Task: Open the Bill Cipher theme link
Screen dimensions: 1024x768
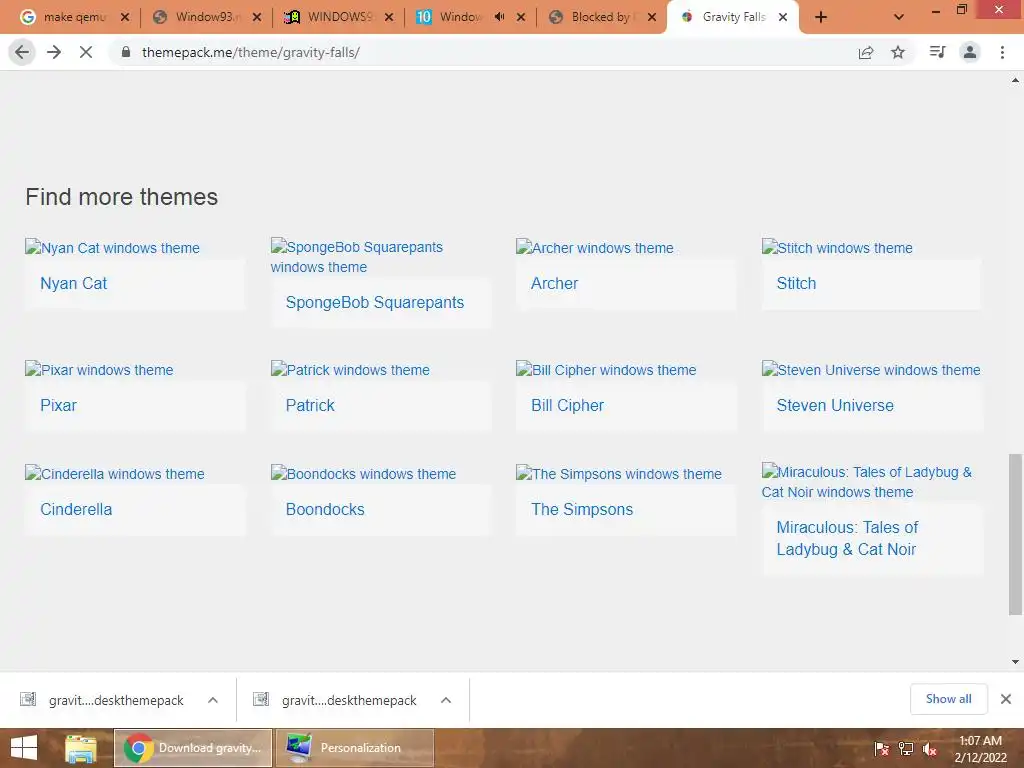Action: (x=568, y=406)
